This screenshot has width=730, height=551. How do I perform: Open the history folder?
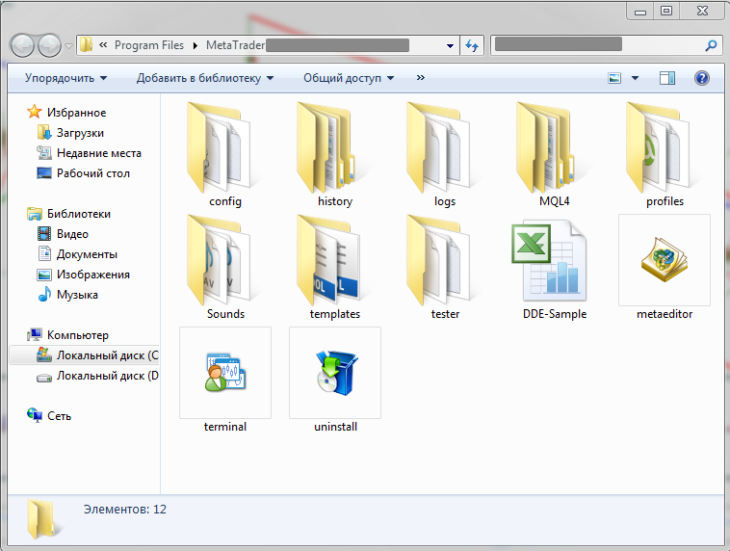(335, 154)
